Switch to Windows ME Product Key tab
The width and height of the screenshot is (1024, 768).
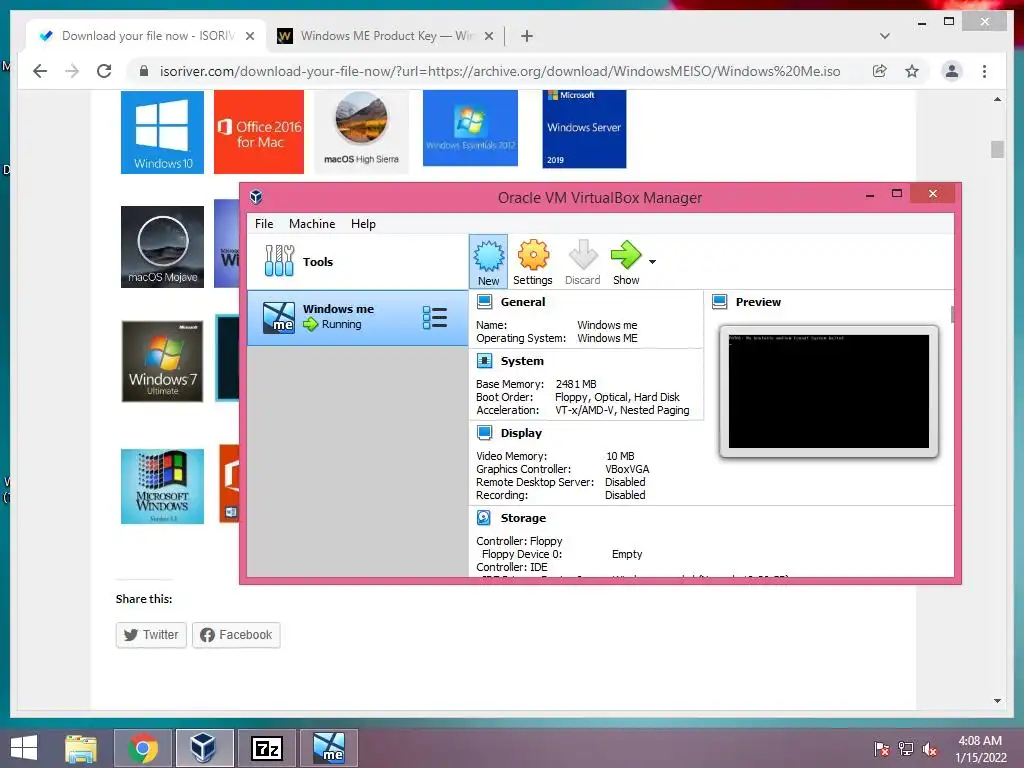385,36
